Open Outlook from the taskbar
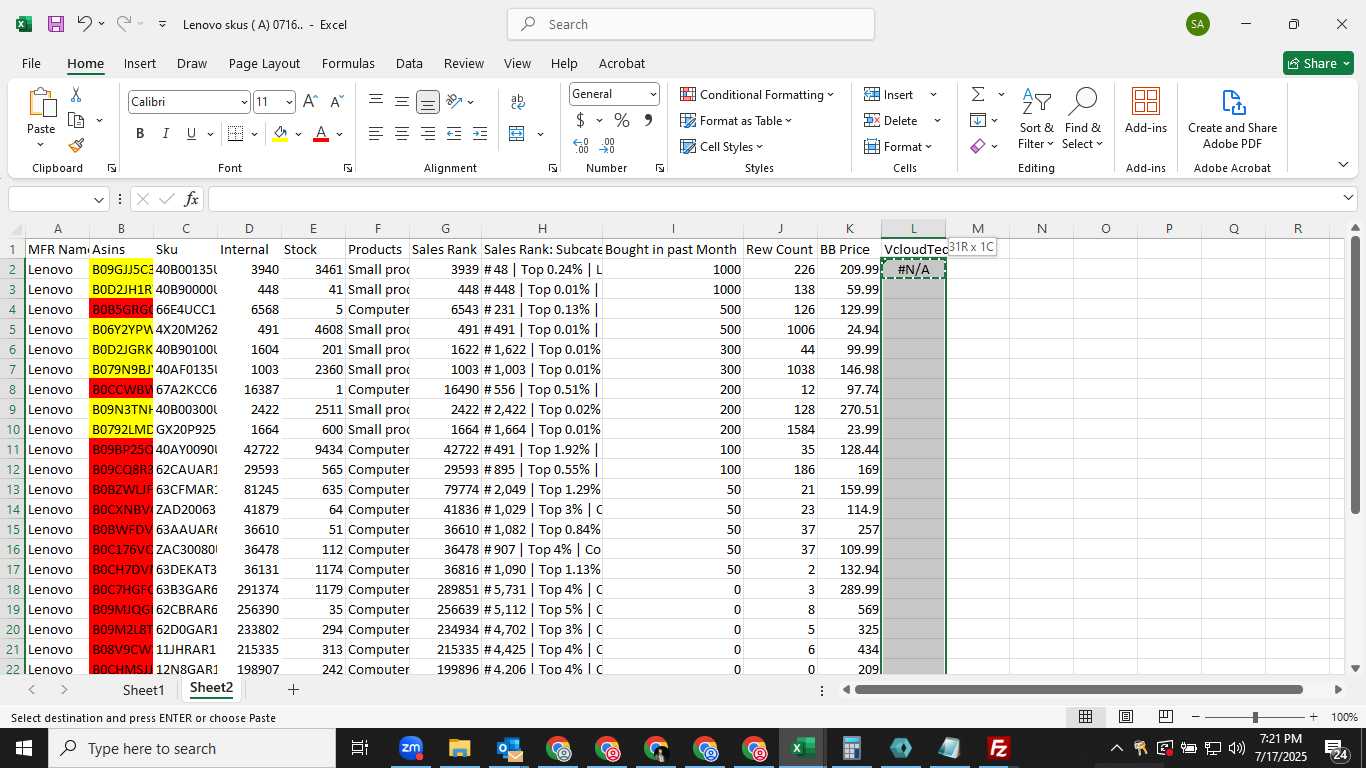This screenshot has height=768, width=1366. (x=509, y=748)
